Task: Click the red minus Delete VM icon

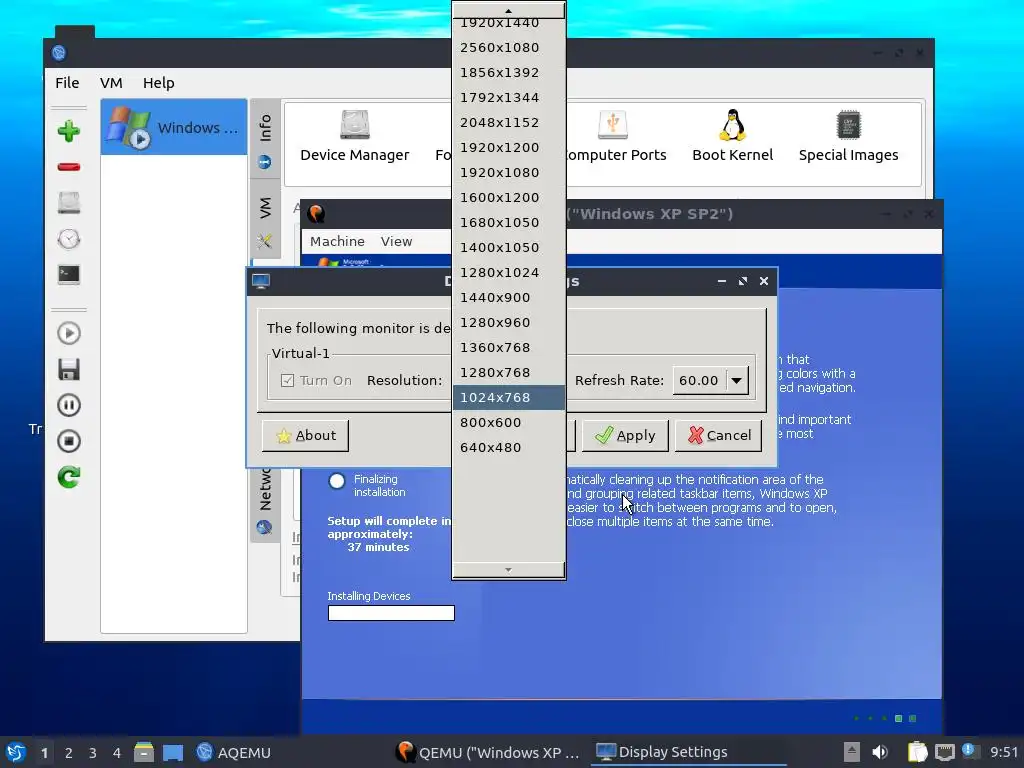Action: (69, 167)
